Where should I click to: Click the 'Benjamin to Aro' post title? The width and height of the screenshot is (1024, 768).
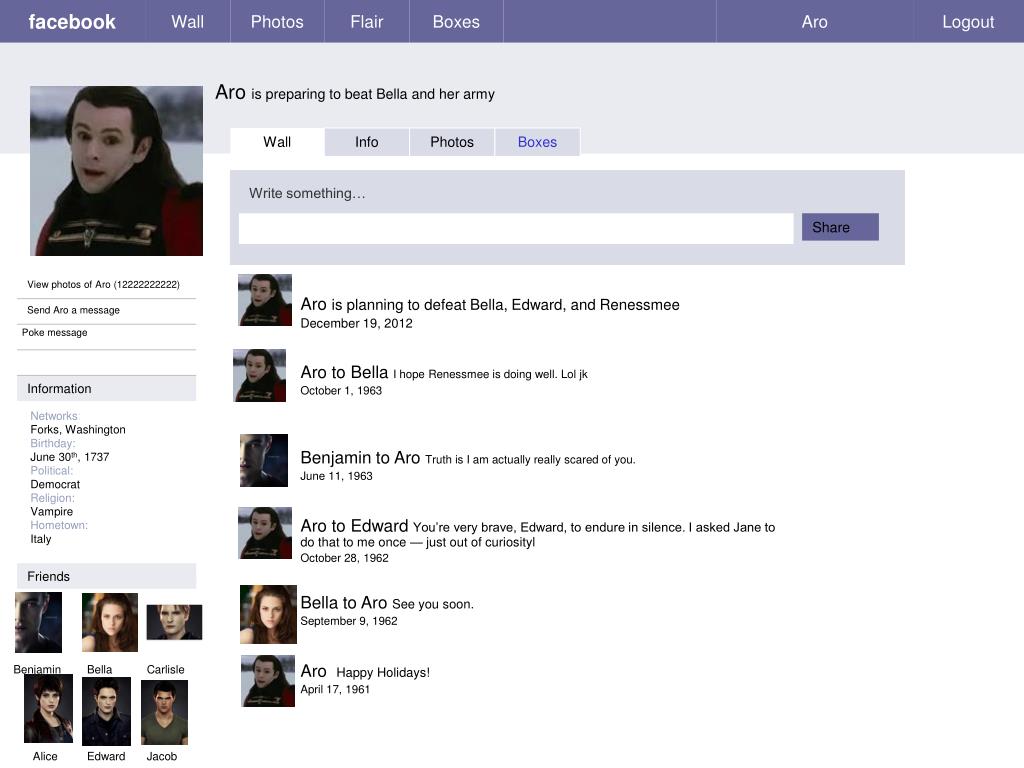click(x=360, y=458)
